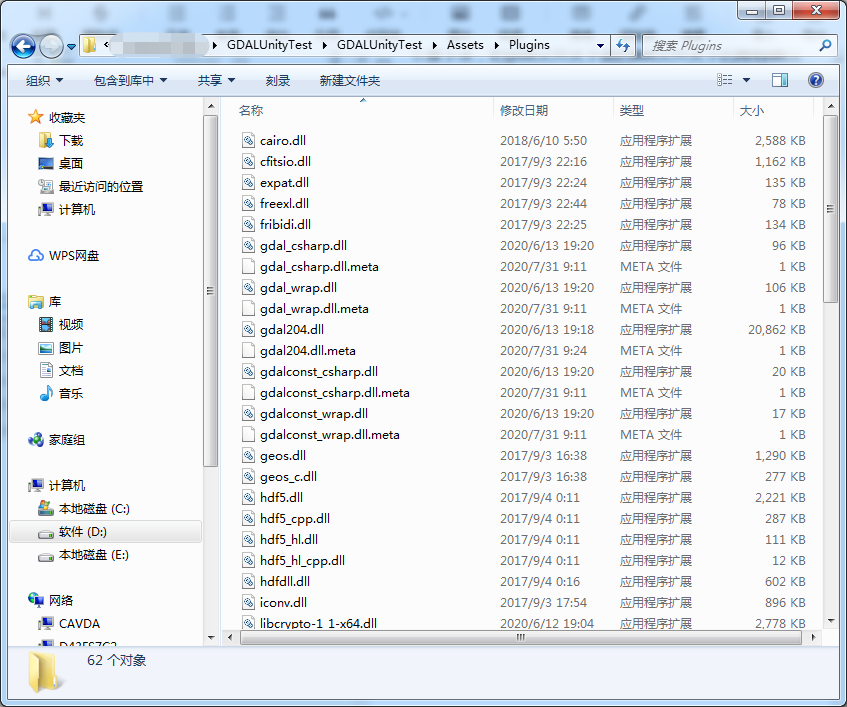Open 视频 library
847x707 pixels.
60,324
